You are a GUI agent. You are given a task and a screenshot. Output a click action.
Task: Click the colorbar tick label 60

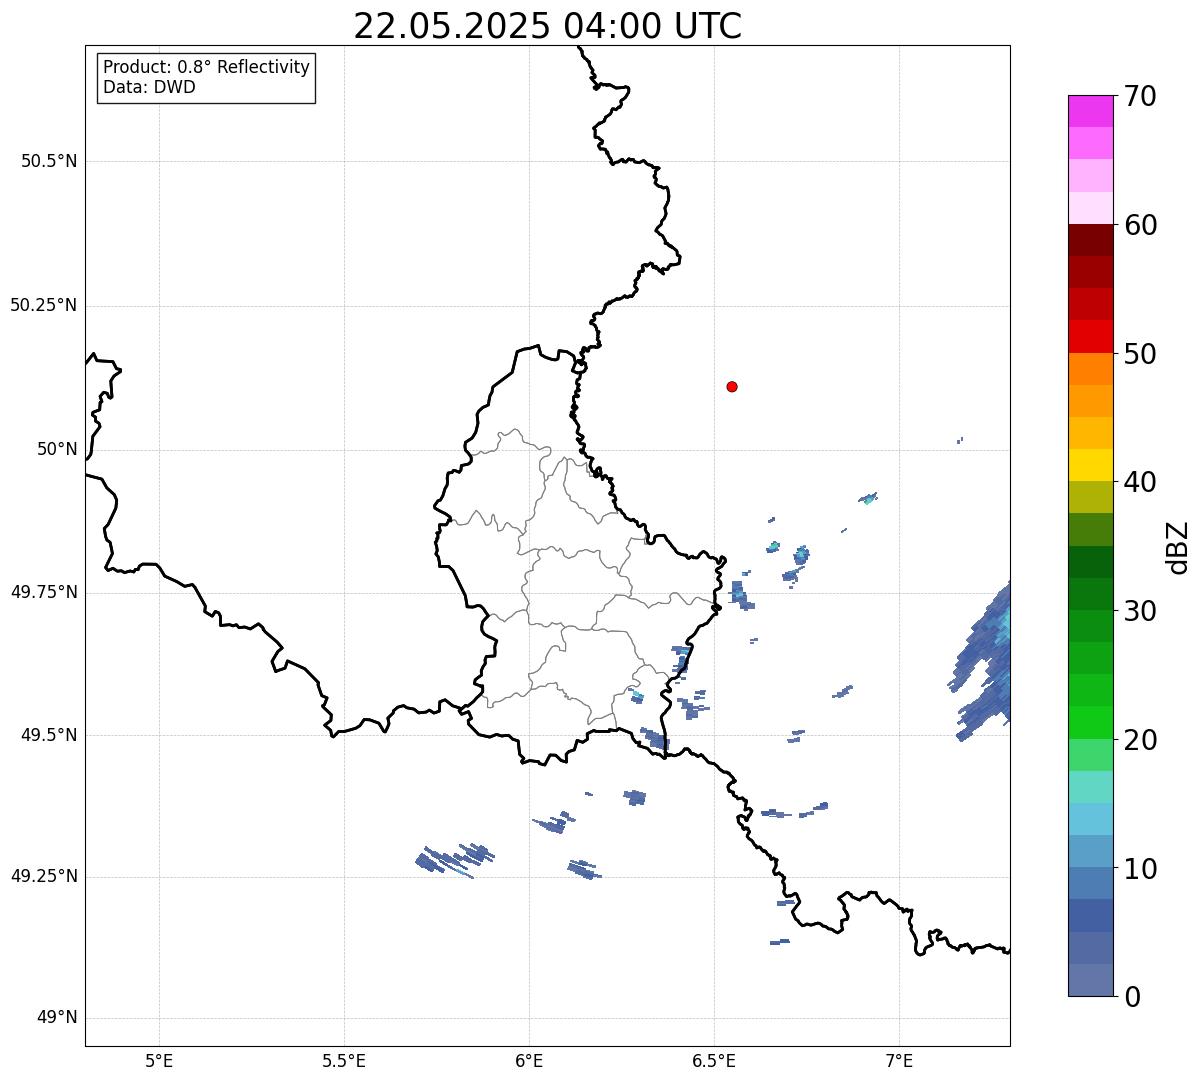(x=1140, y=225)
